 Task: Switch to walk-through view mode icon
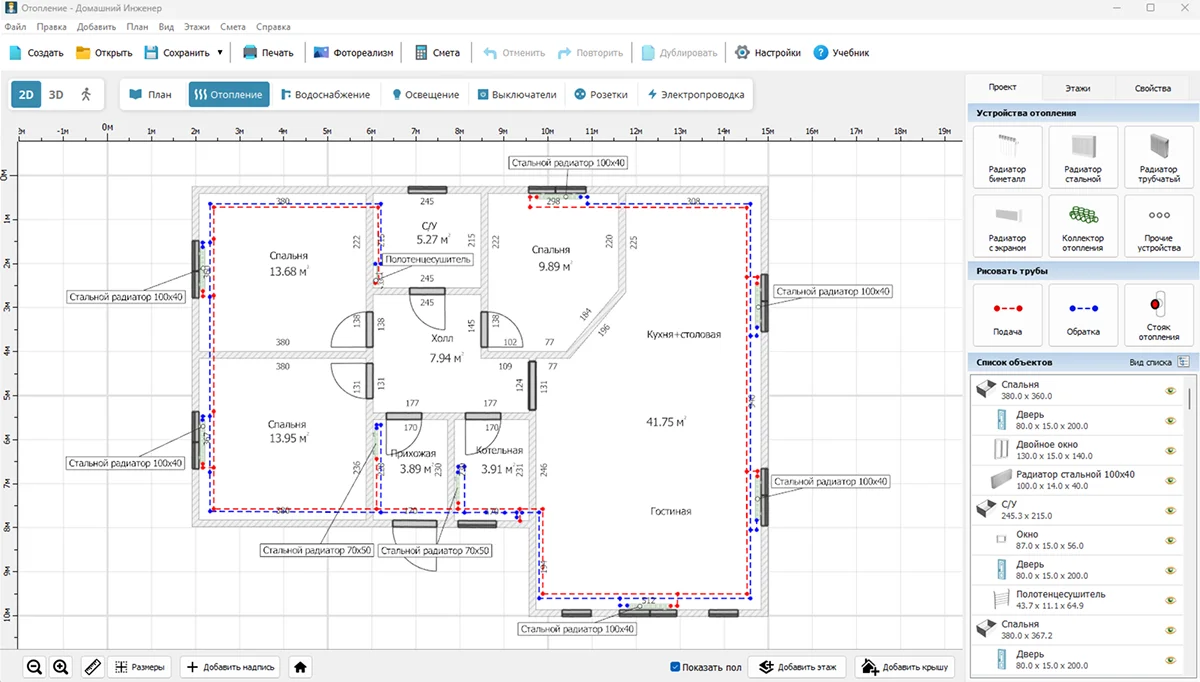tap(86, 94)
